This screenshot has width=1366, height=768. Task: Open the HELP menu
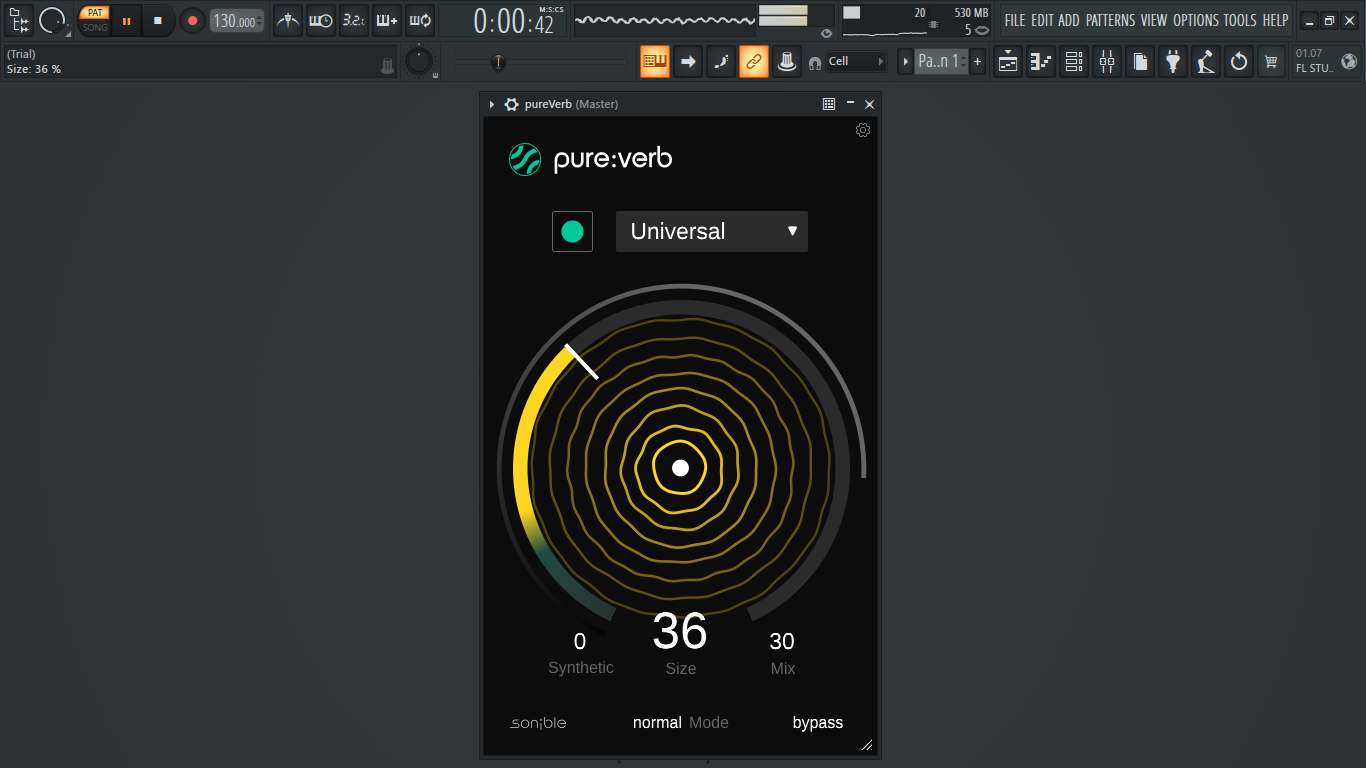point(1275,20)
